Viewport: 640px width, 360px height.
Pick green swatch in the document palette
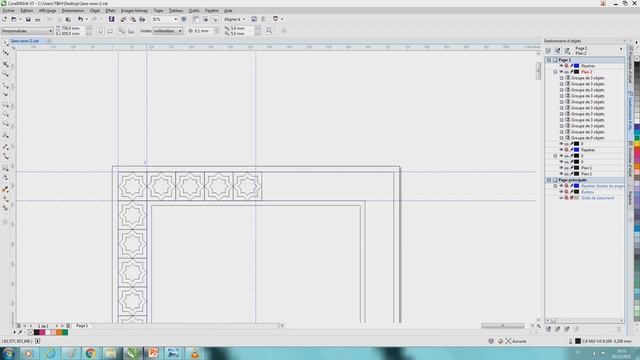coord(64,333)
